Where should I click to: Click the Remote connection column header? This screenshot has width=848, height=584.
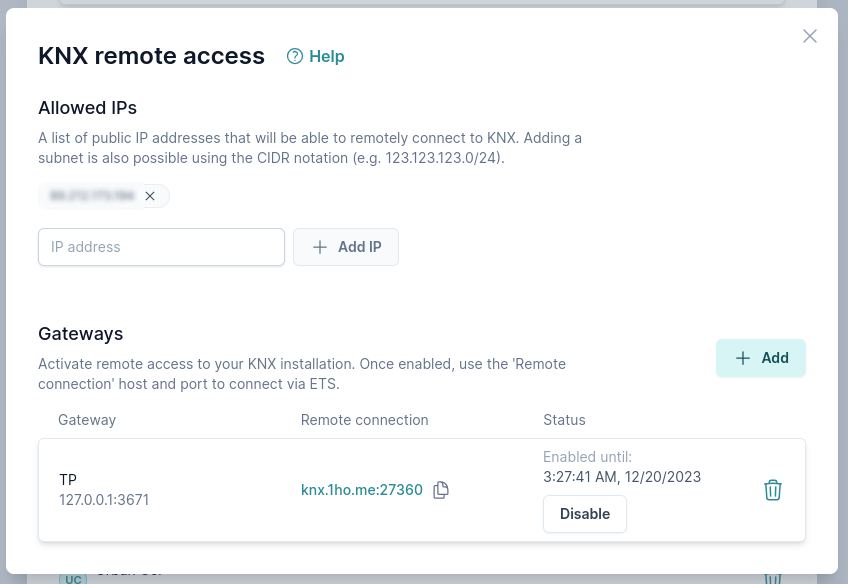(x=364, y=420)
